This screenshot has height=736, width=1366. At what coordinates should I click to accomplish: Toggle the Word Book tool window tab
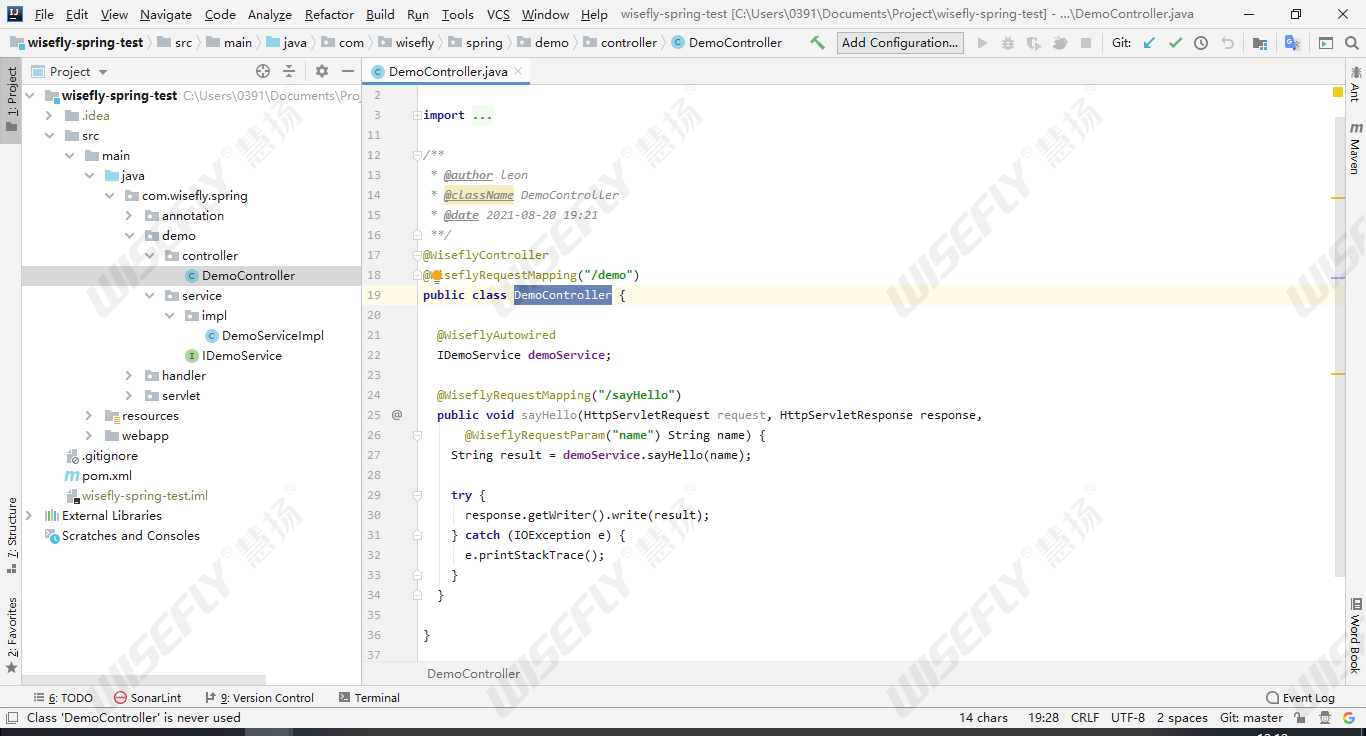tap(1355, 636)
